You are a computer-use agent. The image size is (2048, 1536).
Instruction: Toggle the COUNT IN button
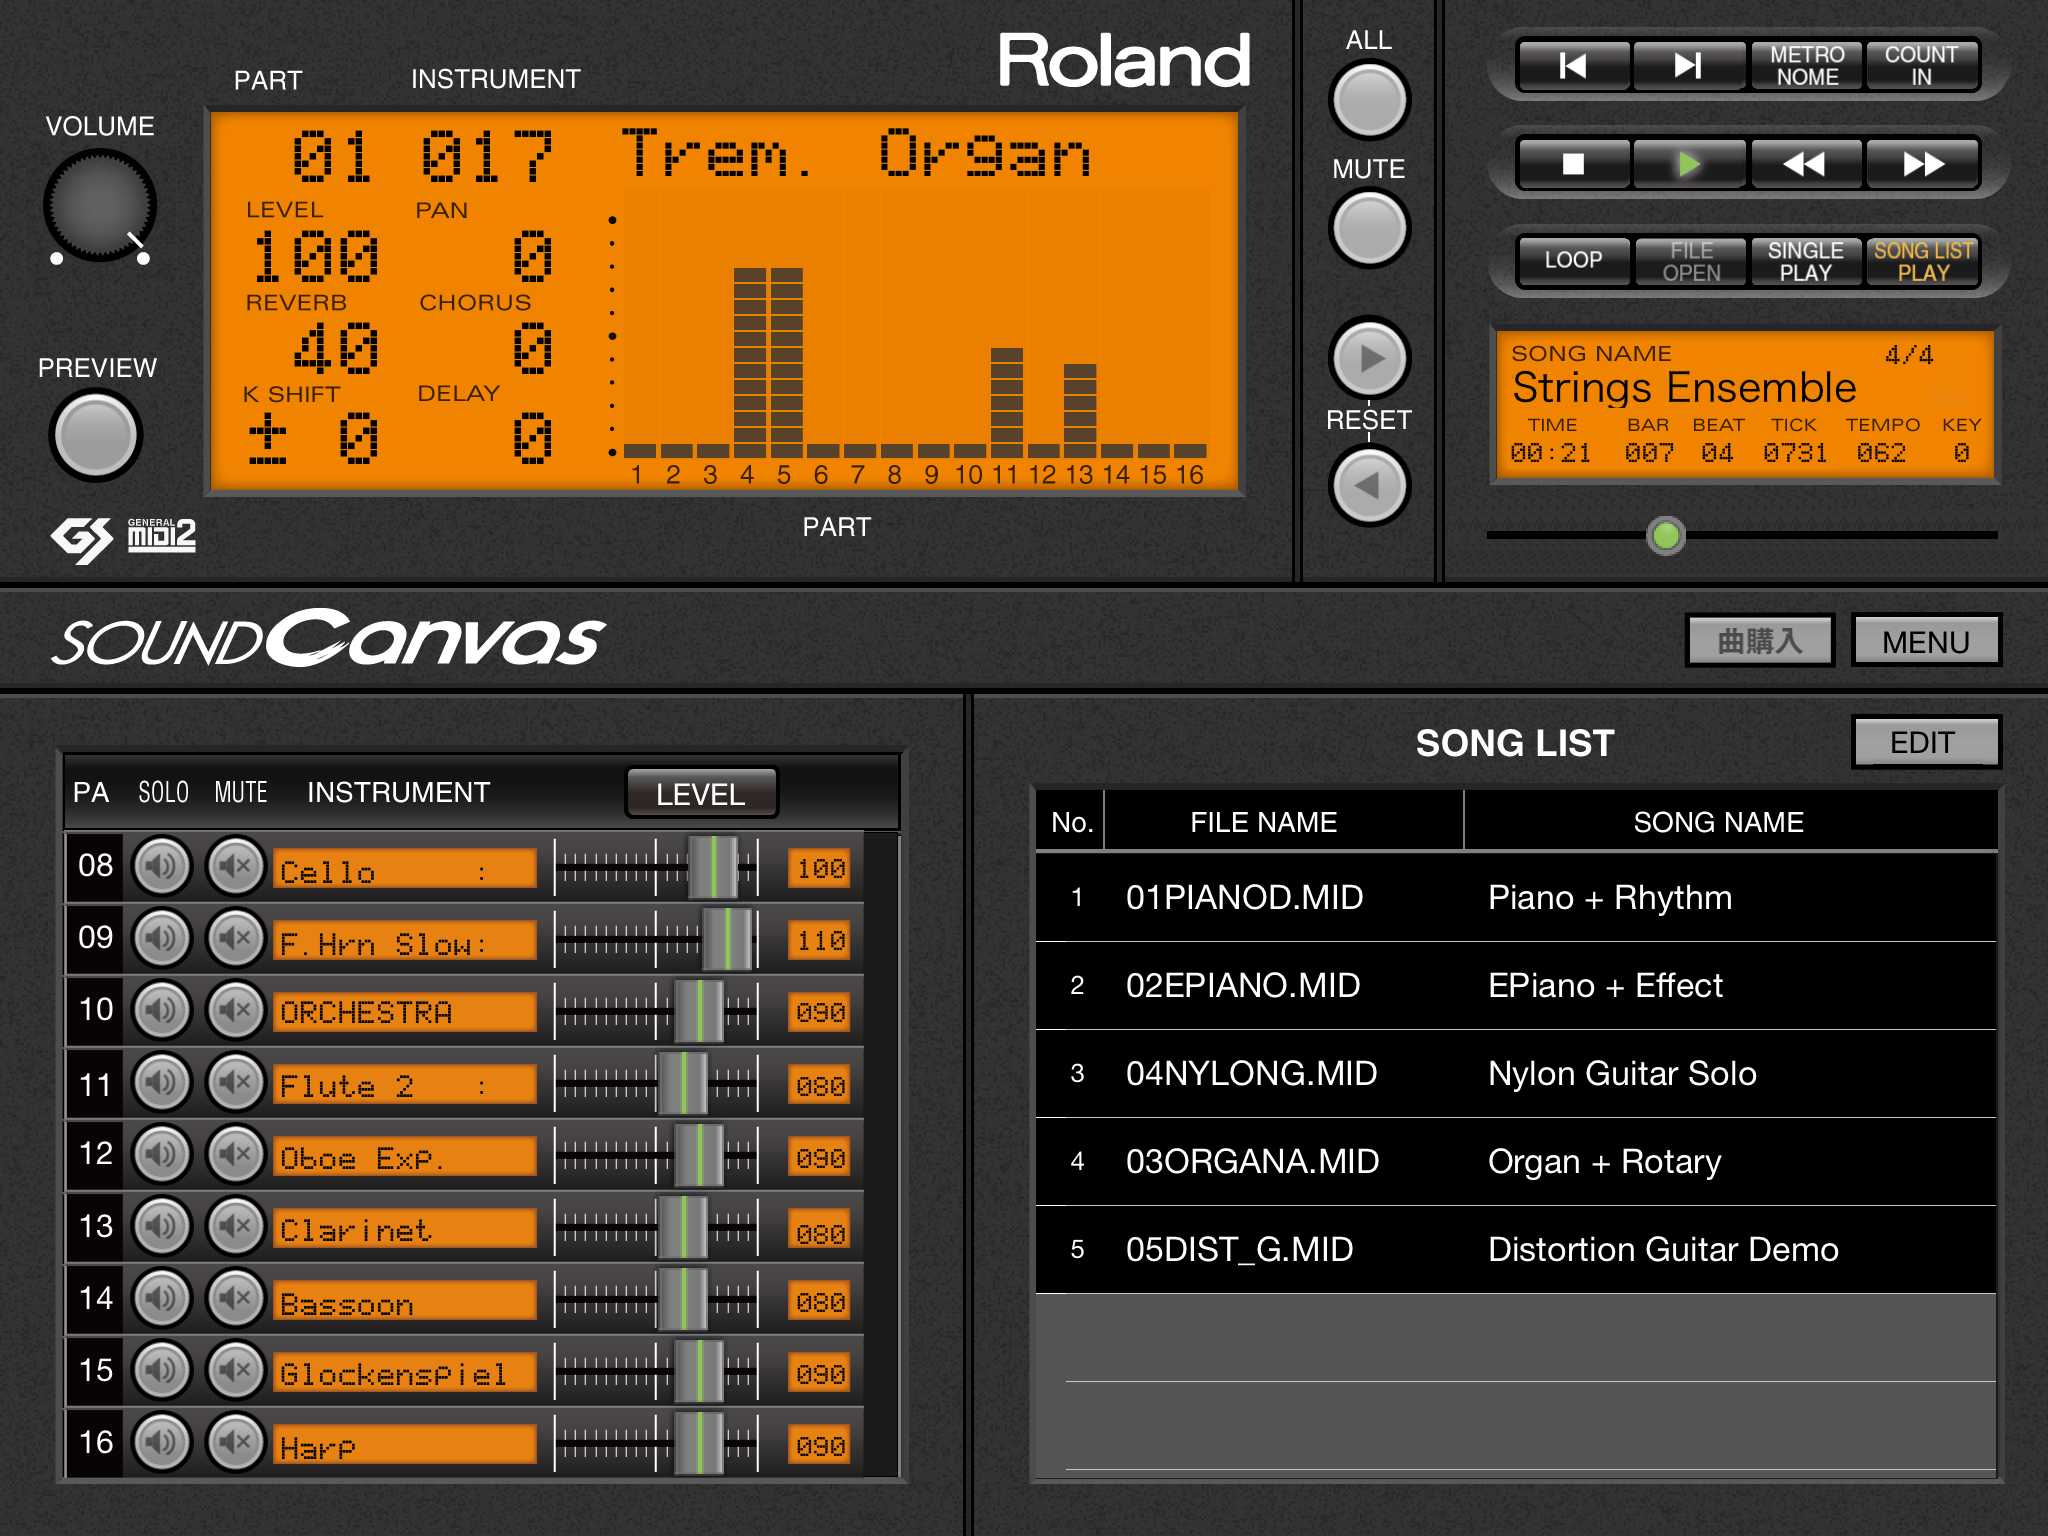point(1922,66)
